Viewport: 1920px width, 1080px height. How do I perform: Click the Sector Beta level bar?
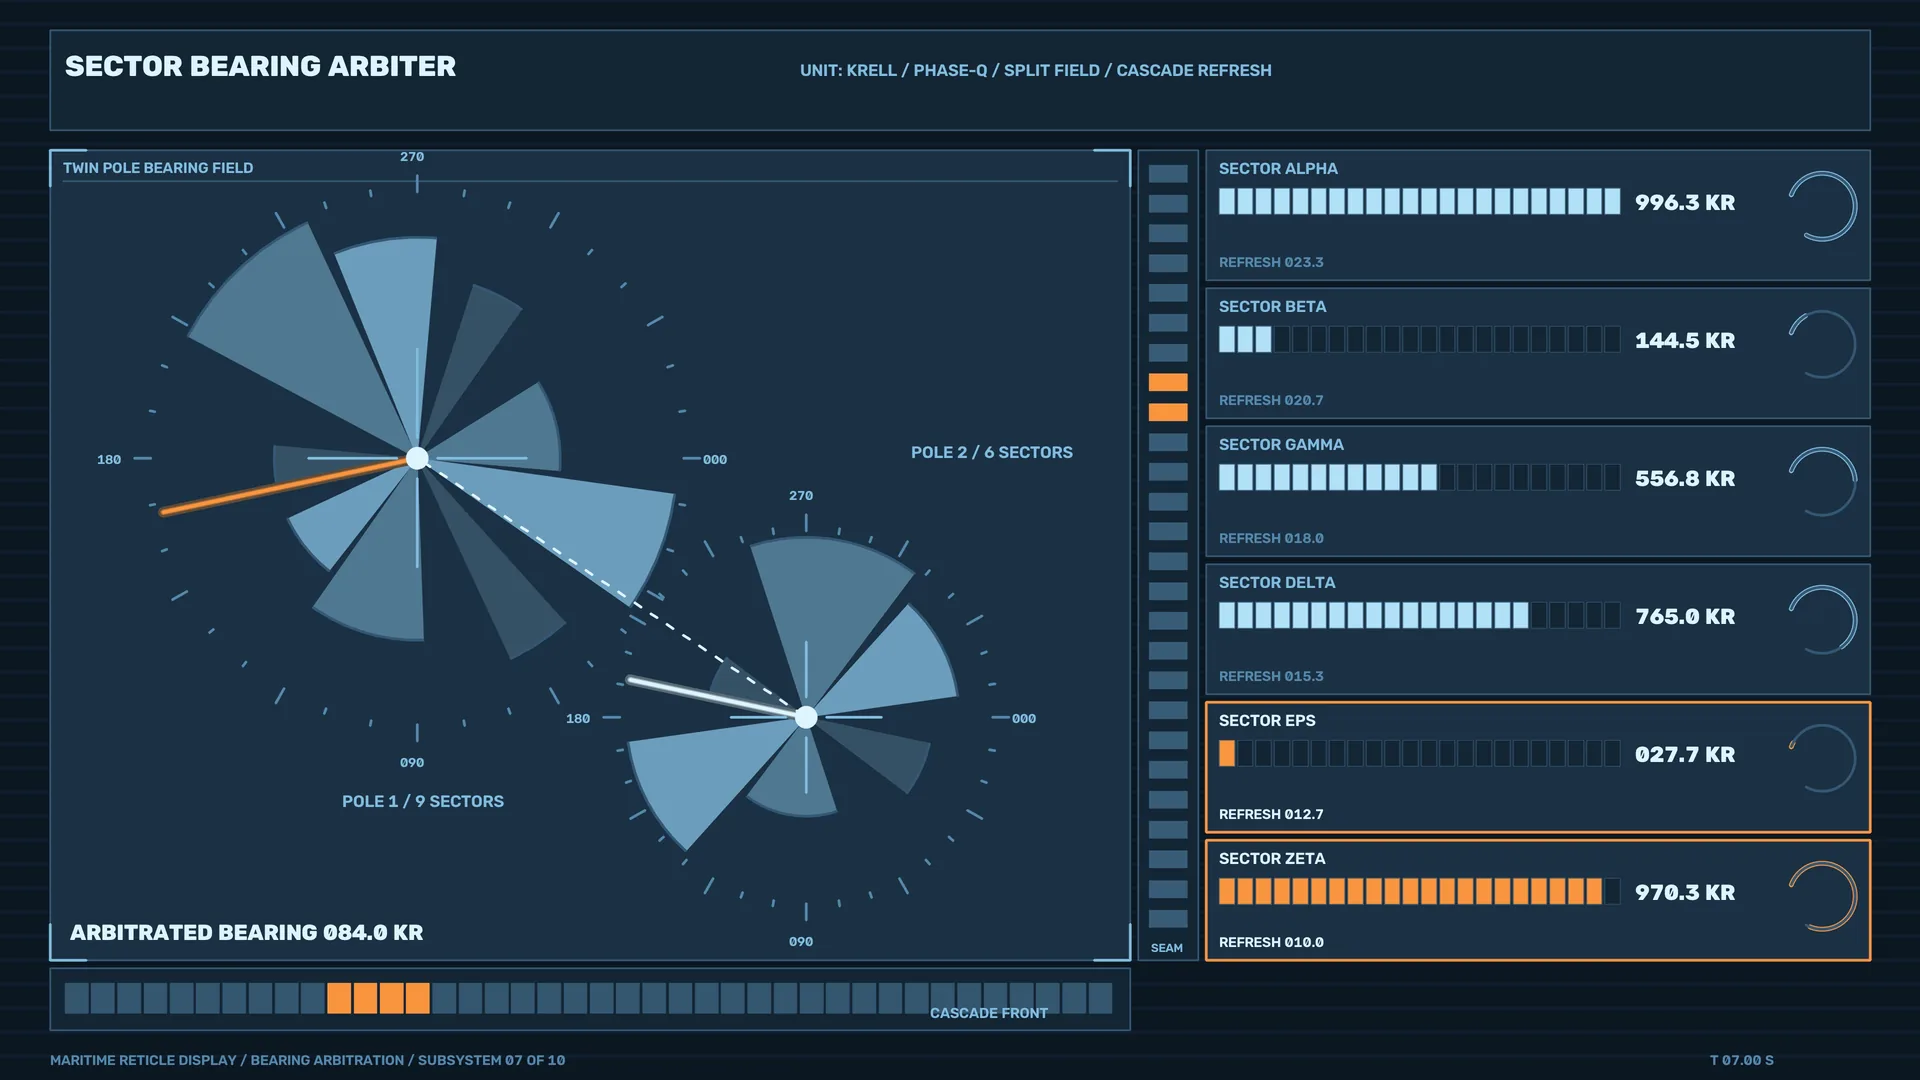click(1419, 340)
